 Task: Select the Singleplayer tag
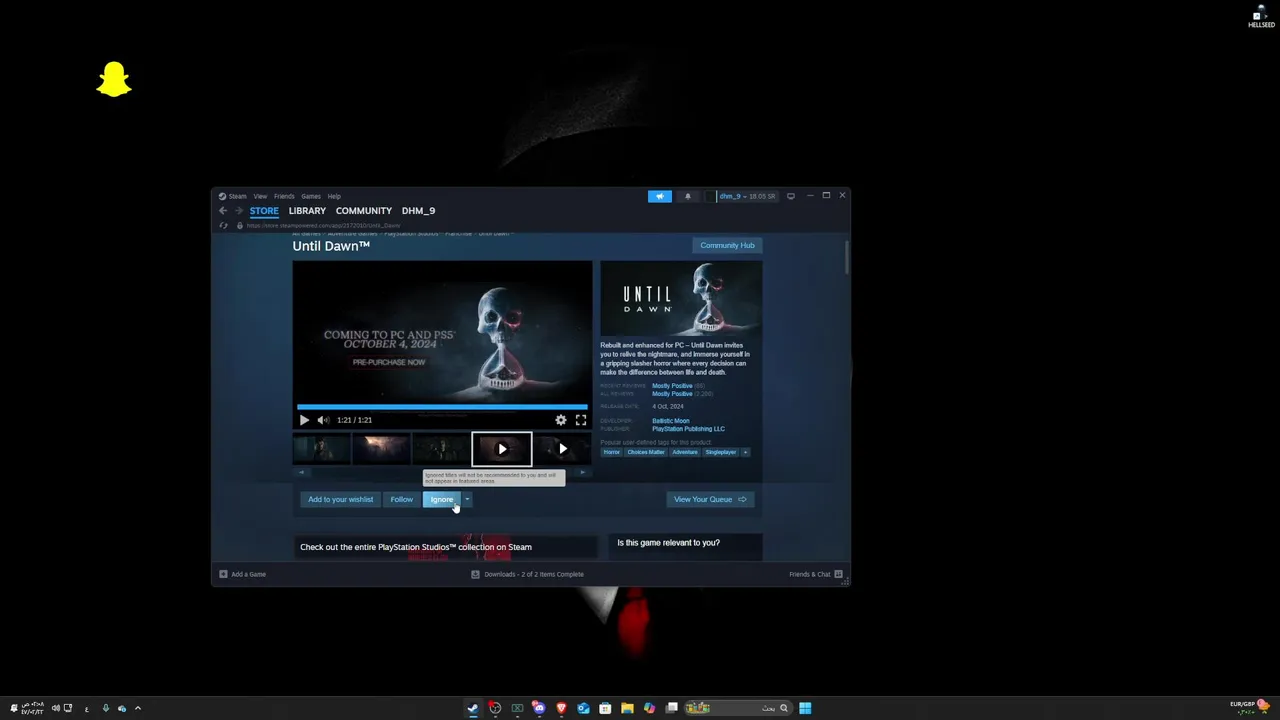point(721,452)
